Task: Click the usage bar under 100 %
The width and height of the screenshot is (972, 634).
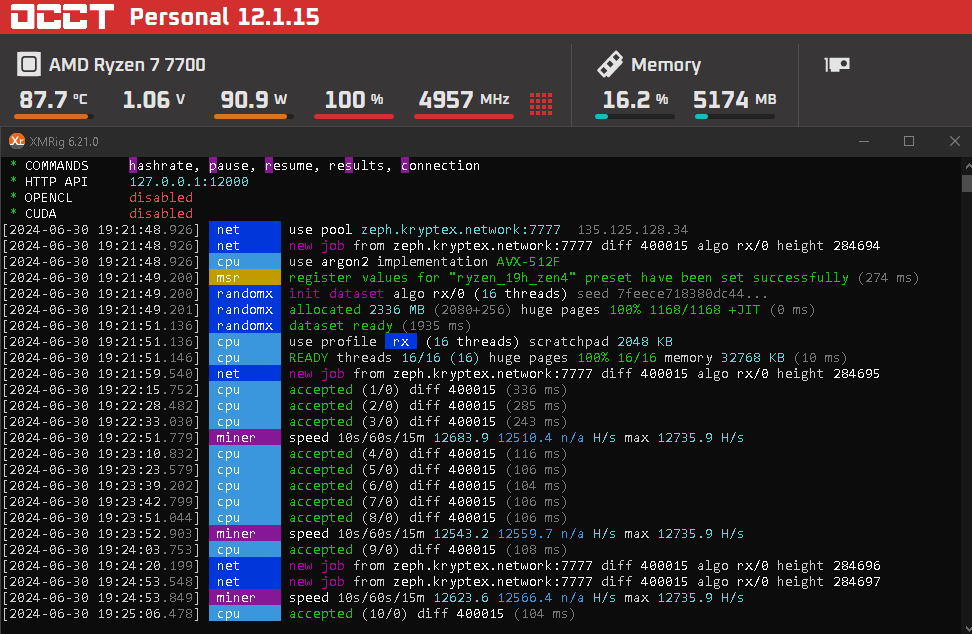Action: 354,116
